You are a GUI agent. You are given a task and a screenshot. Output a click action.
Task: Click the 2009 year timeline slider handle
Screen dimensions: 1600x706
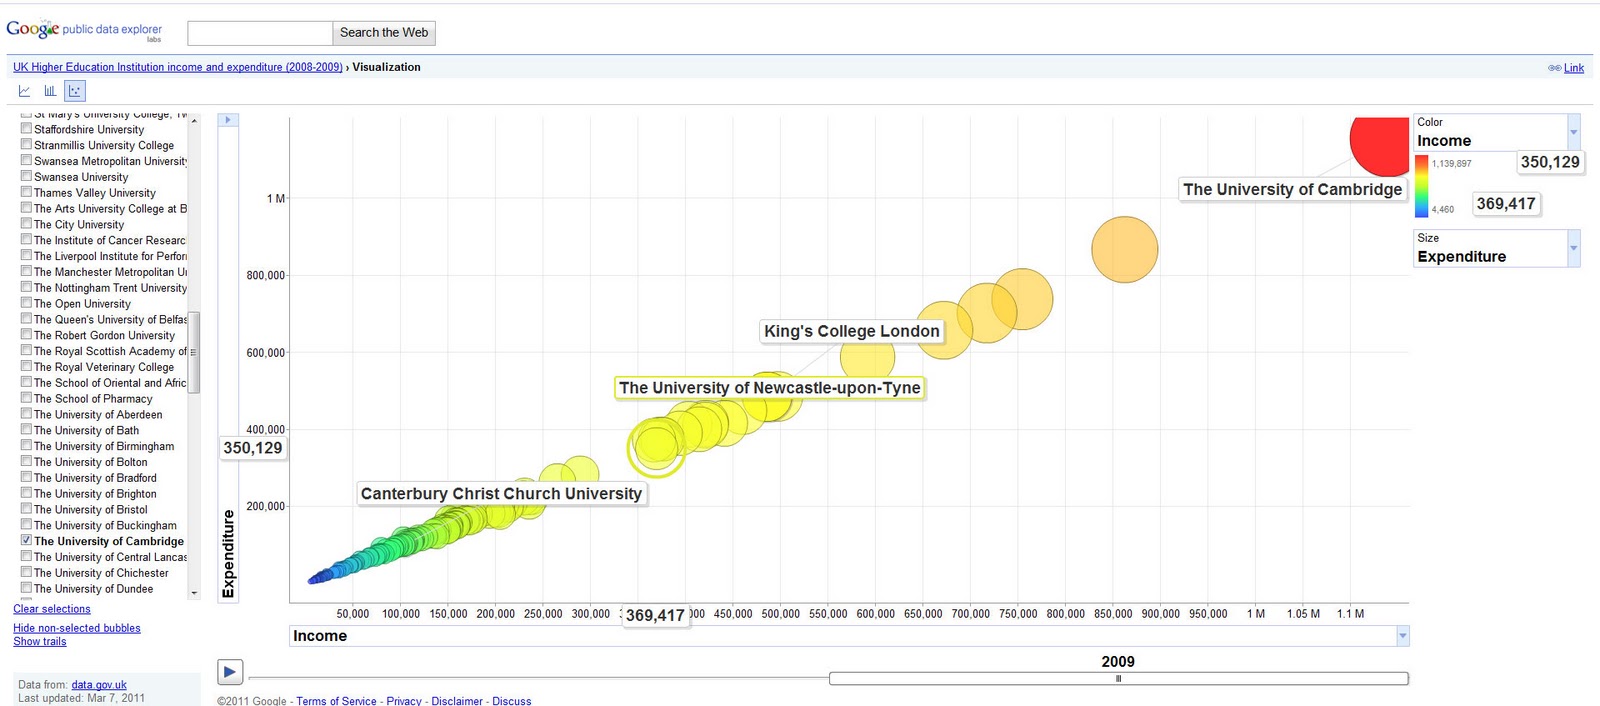tap(1118, 678)
